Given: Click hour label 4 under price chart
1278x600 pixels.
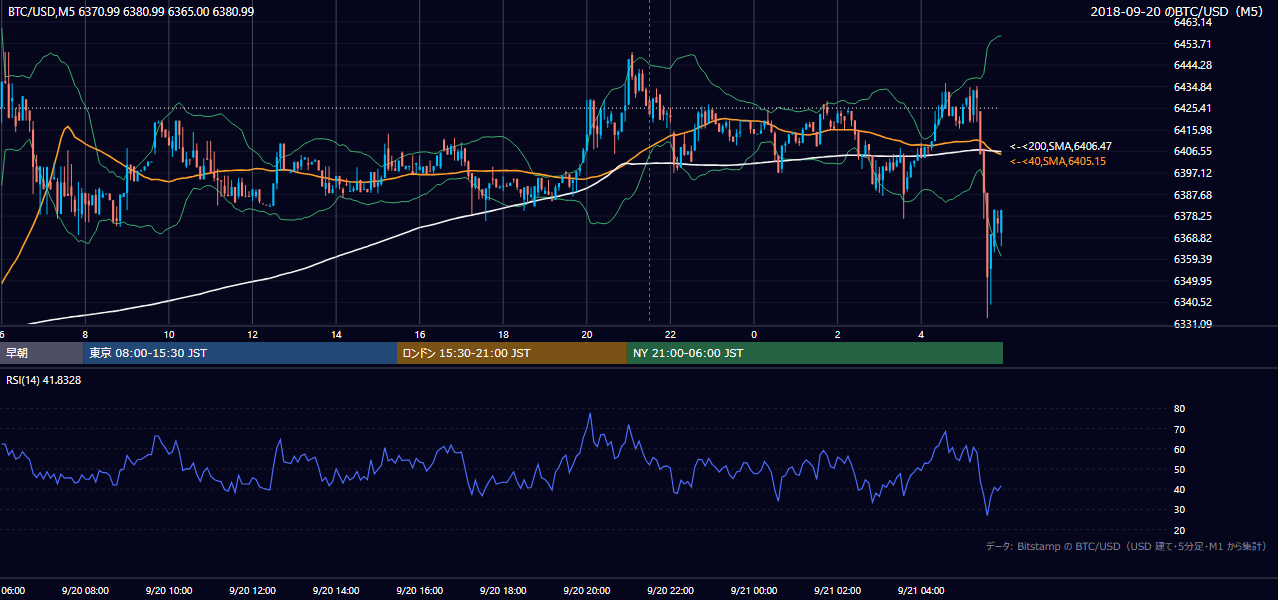Looking at the screenshot, I should click(x=921, y=335).
